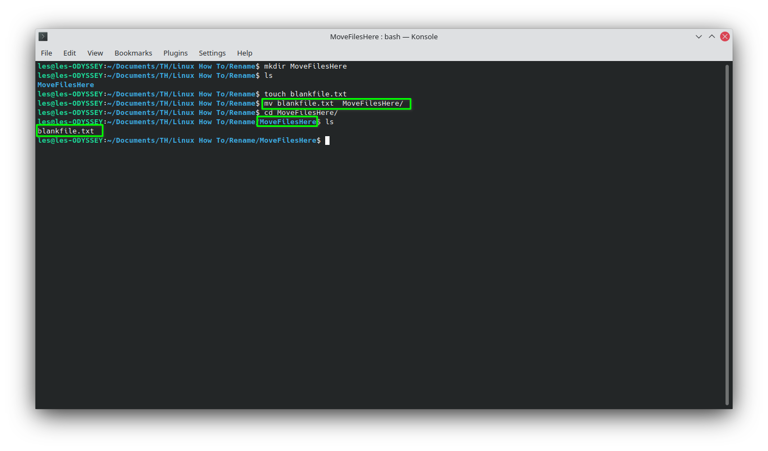Image resolution: width=768 pixels, height=451 pixels.
Task: Click the 'touch blankfile.txt' command text
Action: [x=305, y=94]
